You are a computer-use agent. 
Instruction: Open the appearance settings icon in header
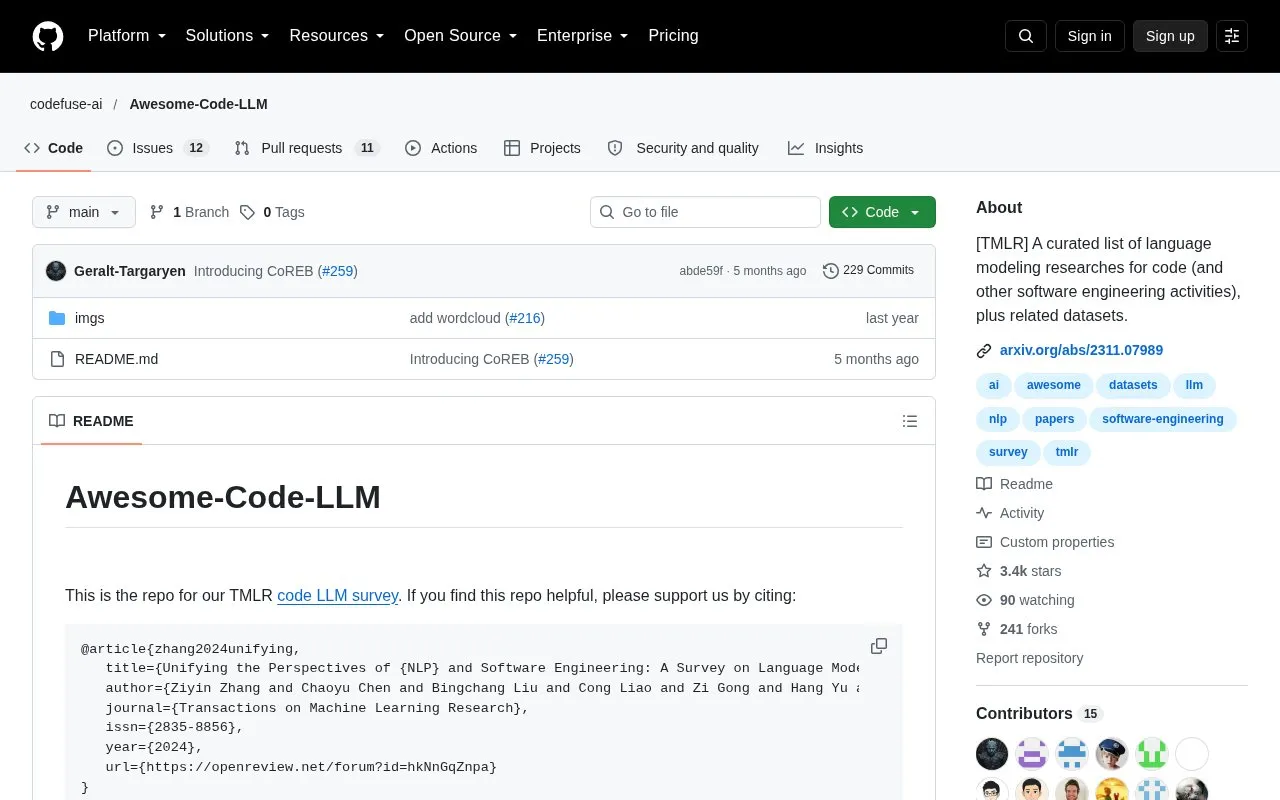click(1232, 36)
